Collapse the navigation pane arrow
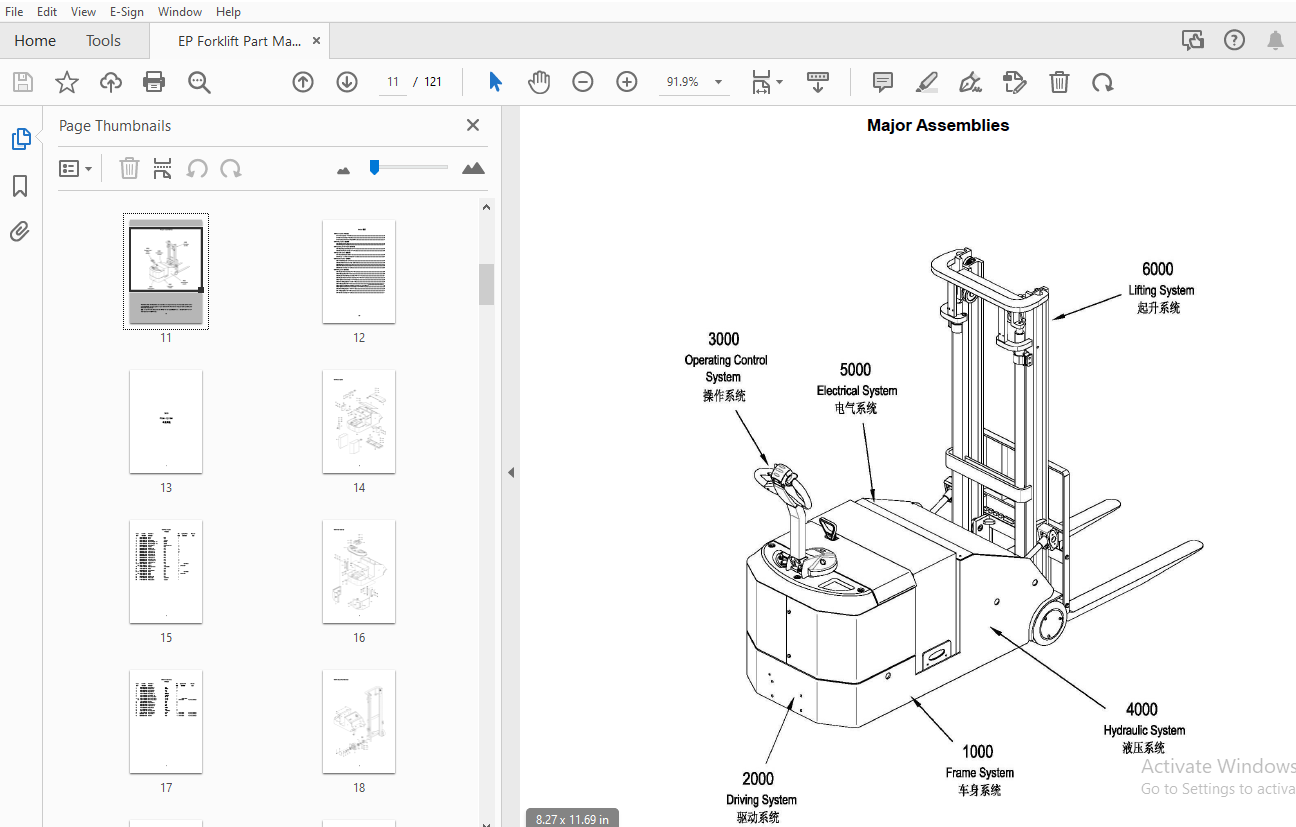This screenshot has width=1296, height=827. [511, 472]
